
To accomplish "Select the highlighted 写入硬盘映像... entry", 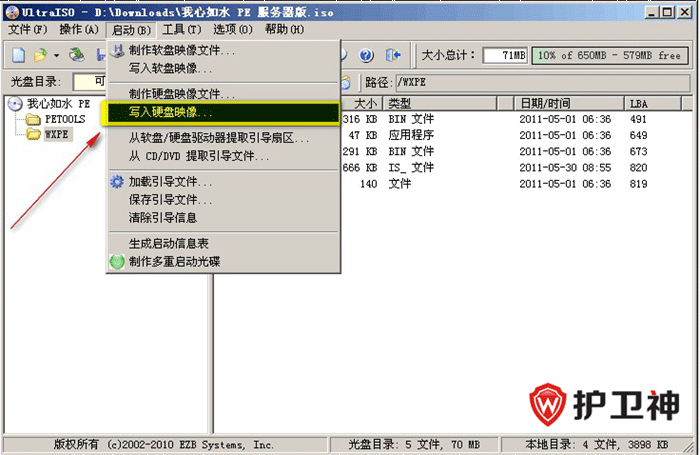I will pyautogui.click(x=221, y=113).
